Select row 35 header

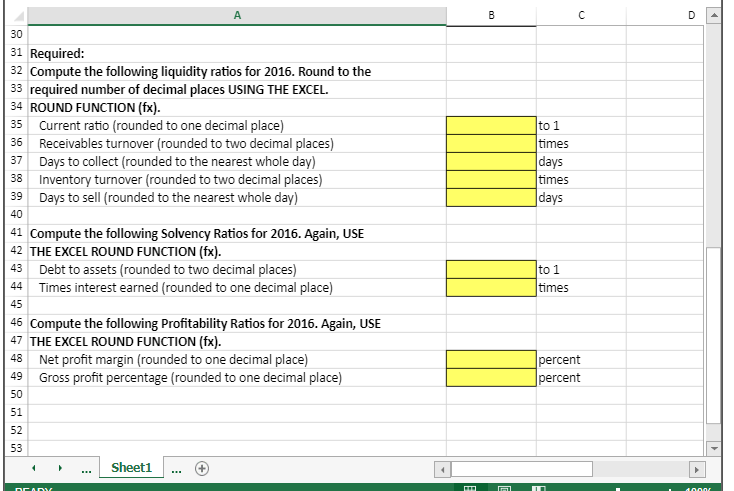click(x=16, y=125)
